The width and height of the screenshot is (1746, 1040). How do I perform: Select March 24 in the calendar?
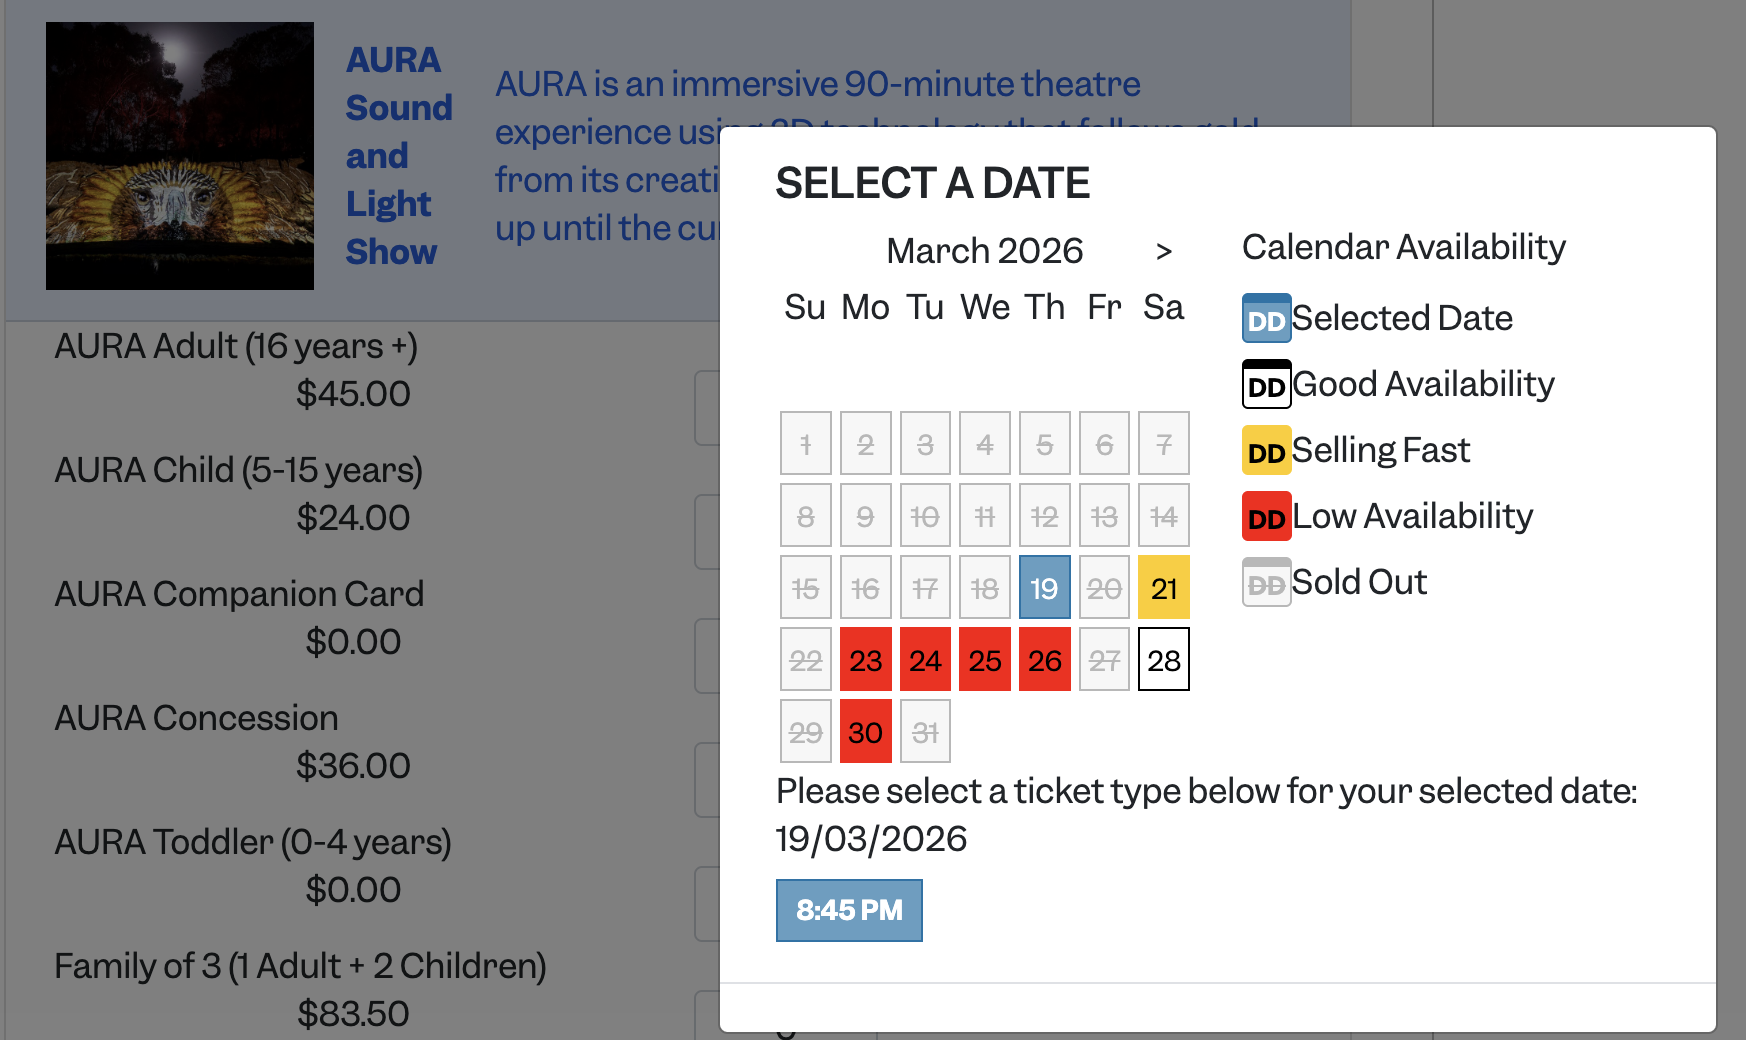925,660
